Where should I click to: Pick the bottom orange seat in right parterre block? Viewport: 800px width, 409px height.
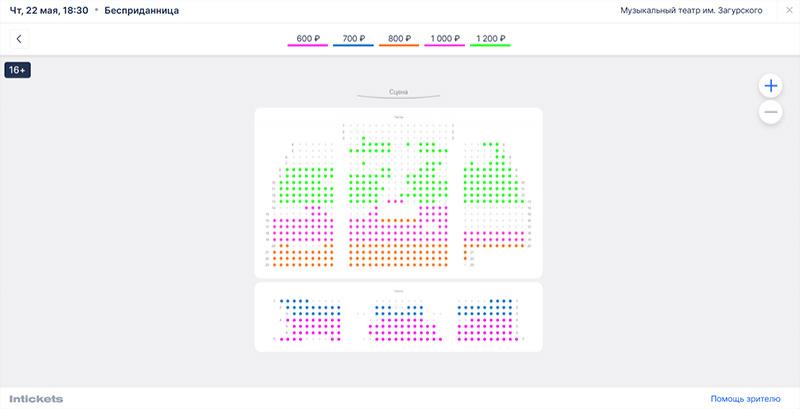[465, 259]
